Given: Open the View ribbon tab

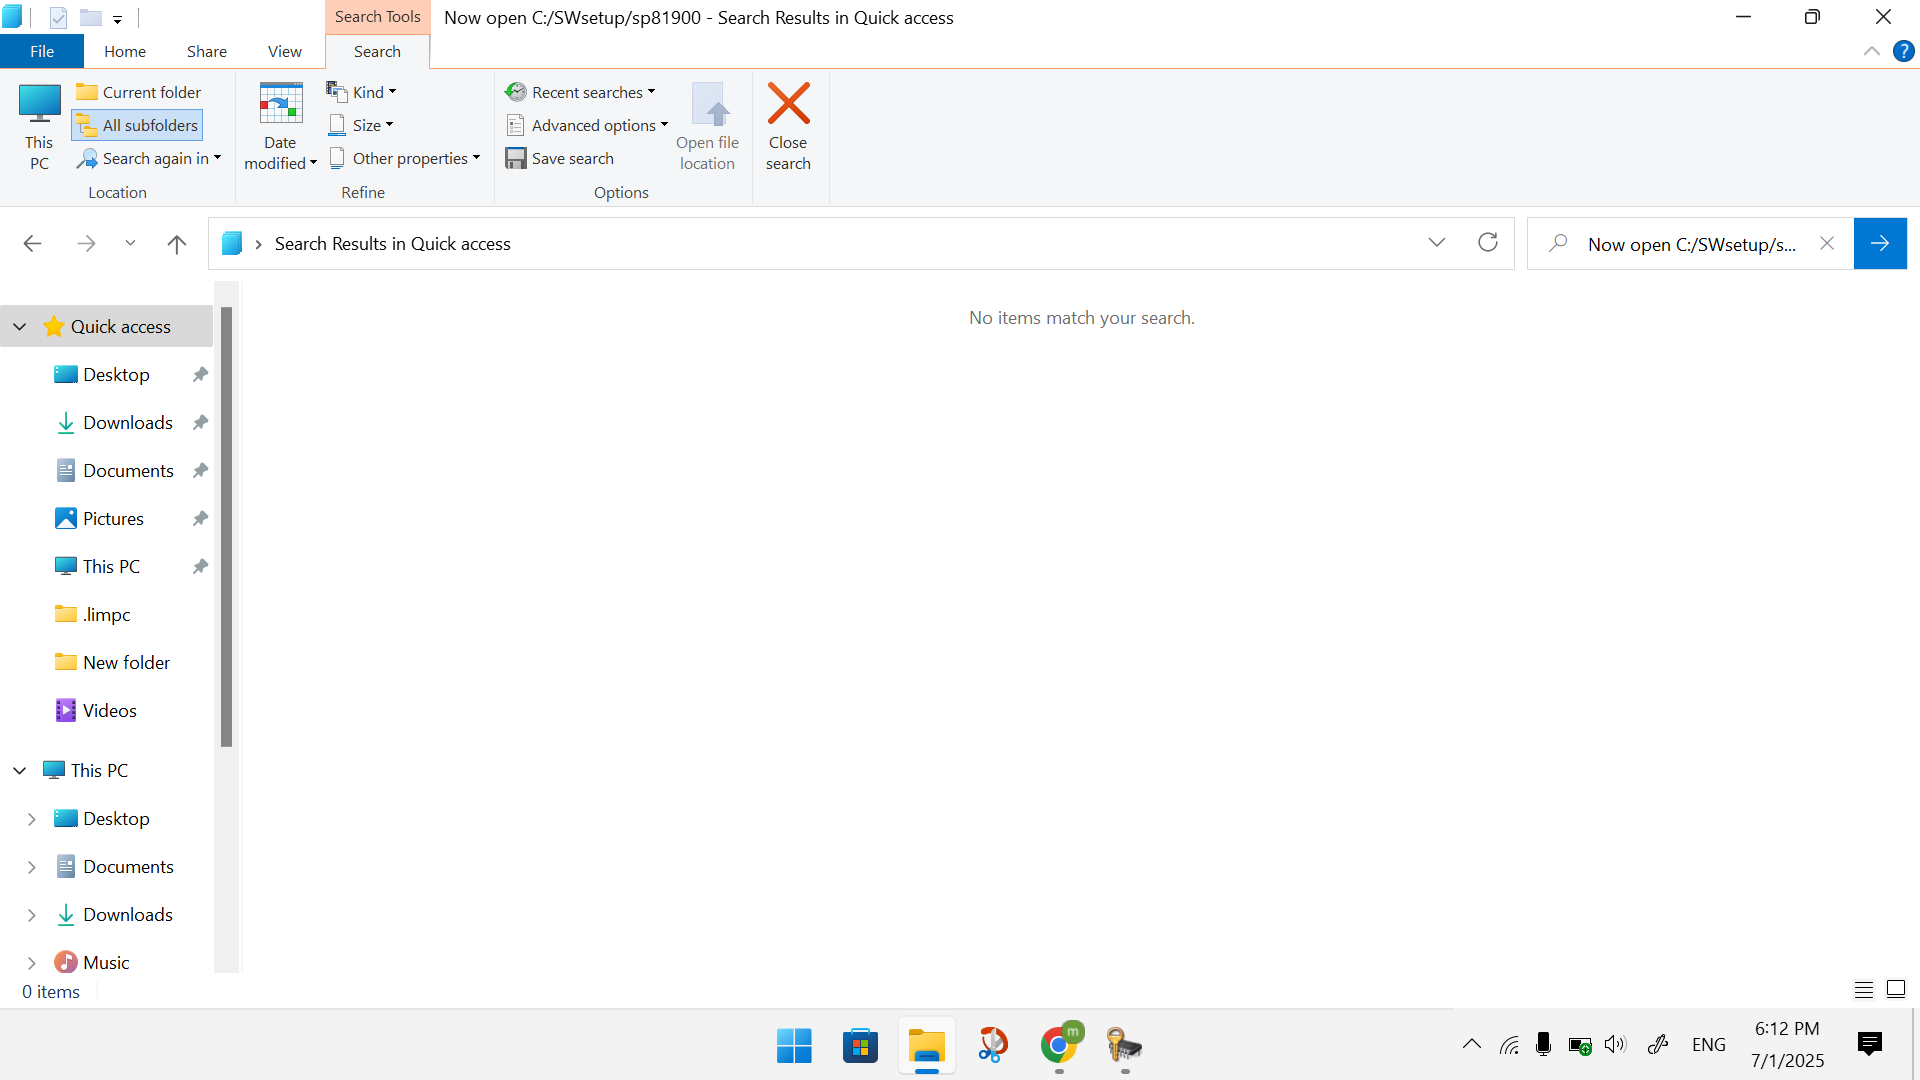Looking at the screenshot, I should 284,51.
